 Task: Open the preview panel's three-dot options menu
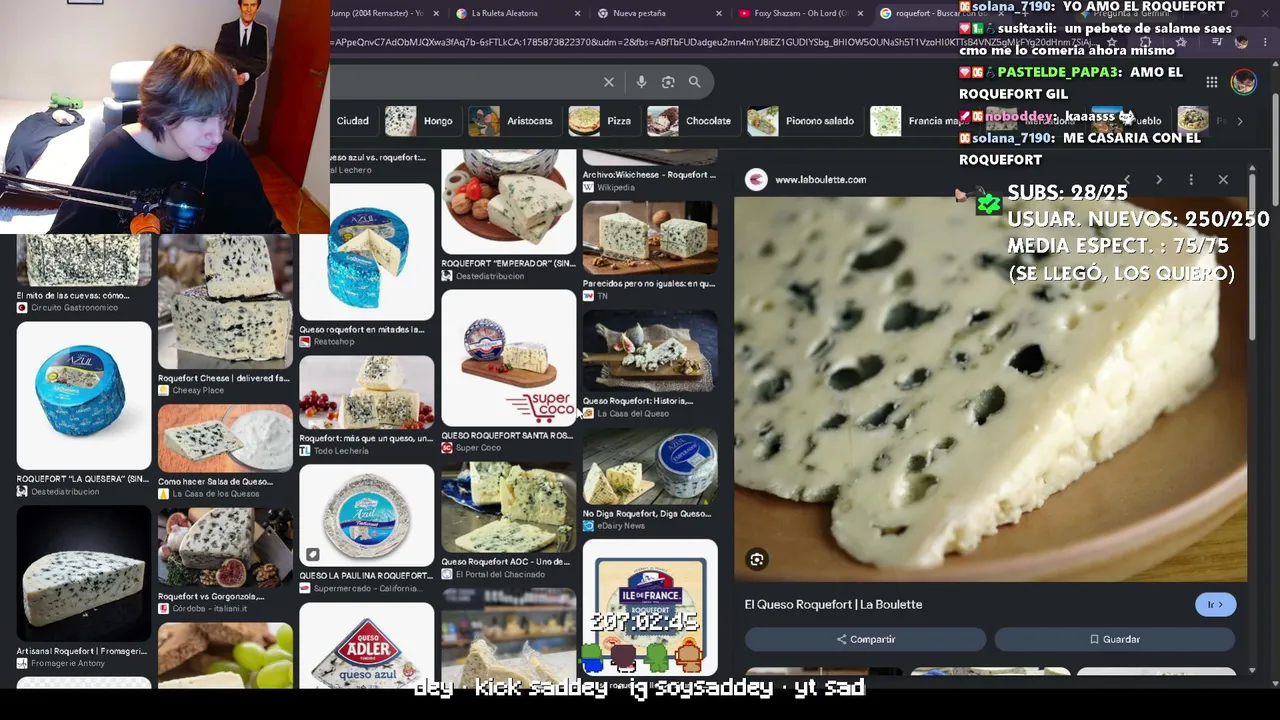pos(1191,180)
